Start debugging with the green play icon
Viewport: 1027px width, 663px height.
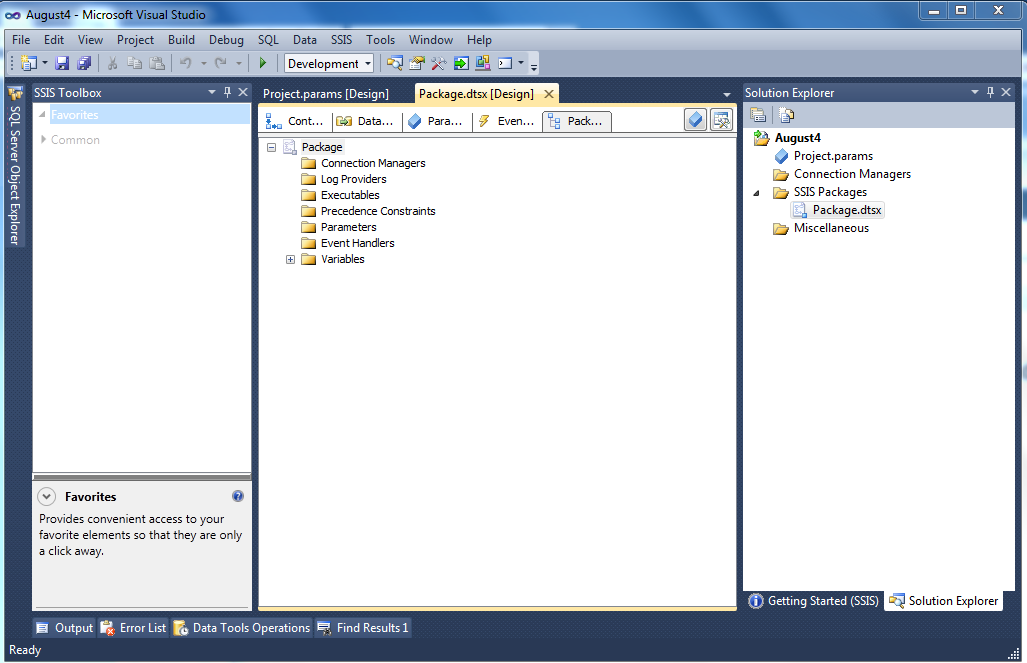[263, 64]
